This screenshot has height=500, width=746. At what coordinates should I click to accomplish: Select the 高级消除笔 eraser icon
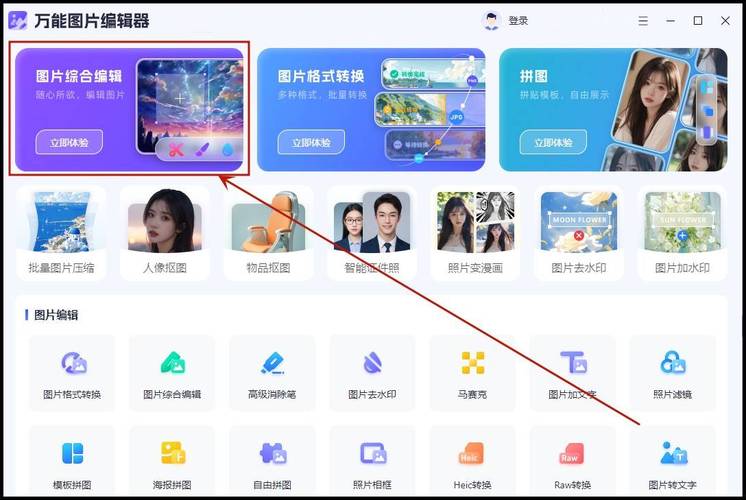pos(273,363)
